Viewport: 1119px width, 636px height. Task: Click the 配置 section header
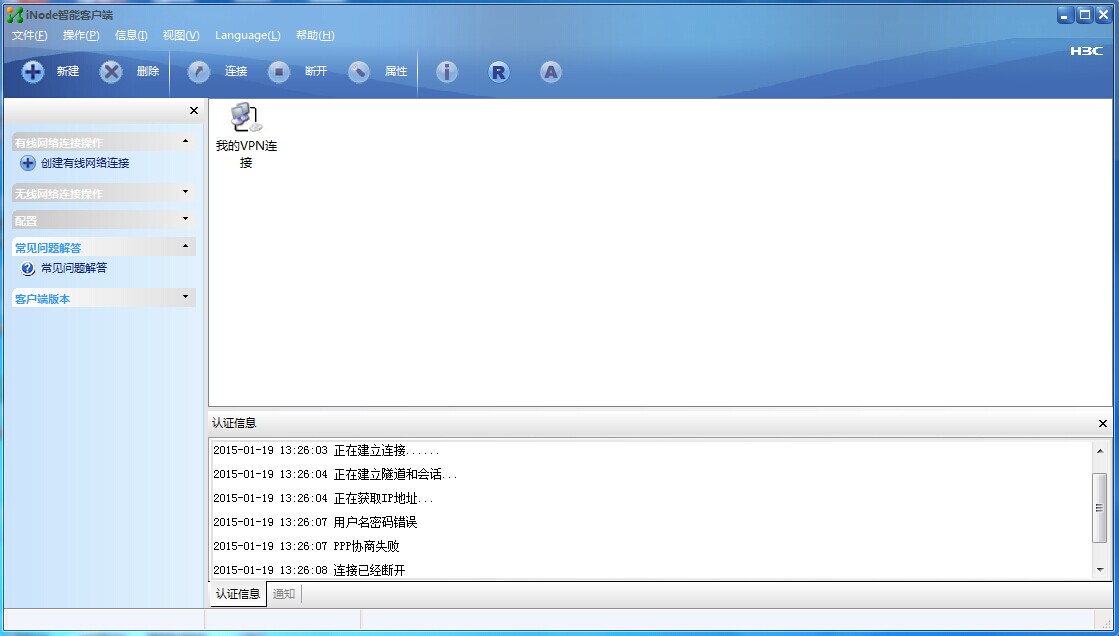pyautogui.click(x=103, y=220)
